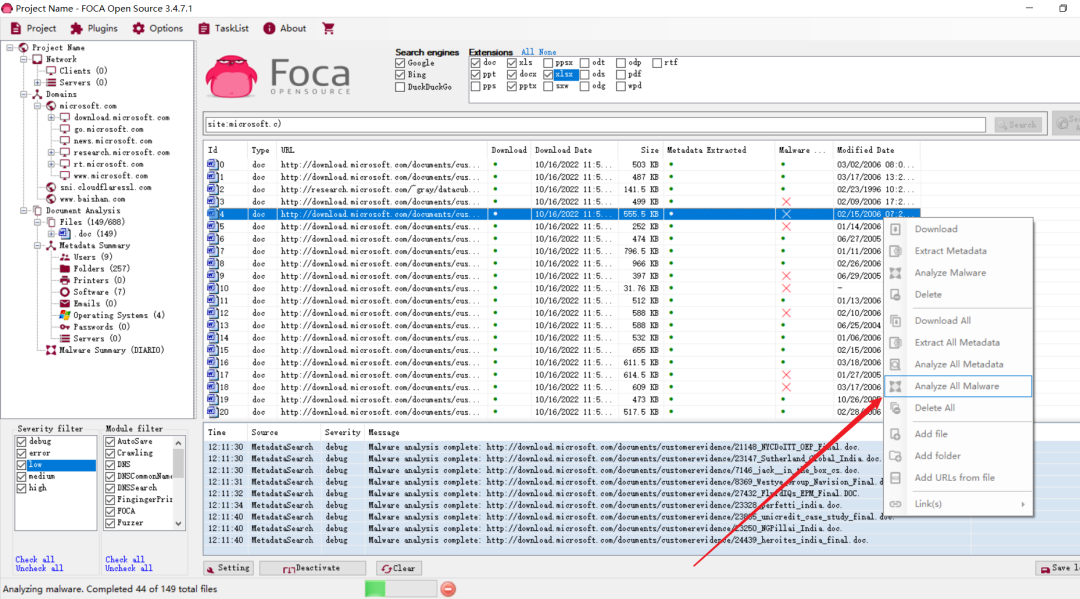Click the Passwords key icon in the tree

pos(65,327)
